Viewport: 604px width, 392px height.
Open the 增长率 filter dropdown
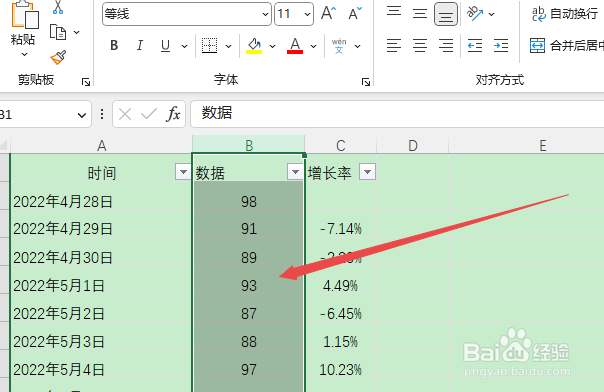(x=367, y=172)
